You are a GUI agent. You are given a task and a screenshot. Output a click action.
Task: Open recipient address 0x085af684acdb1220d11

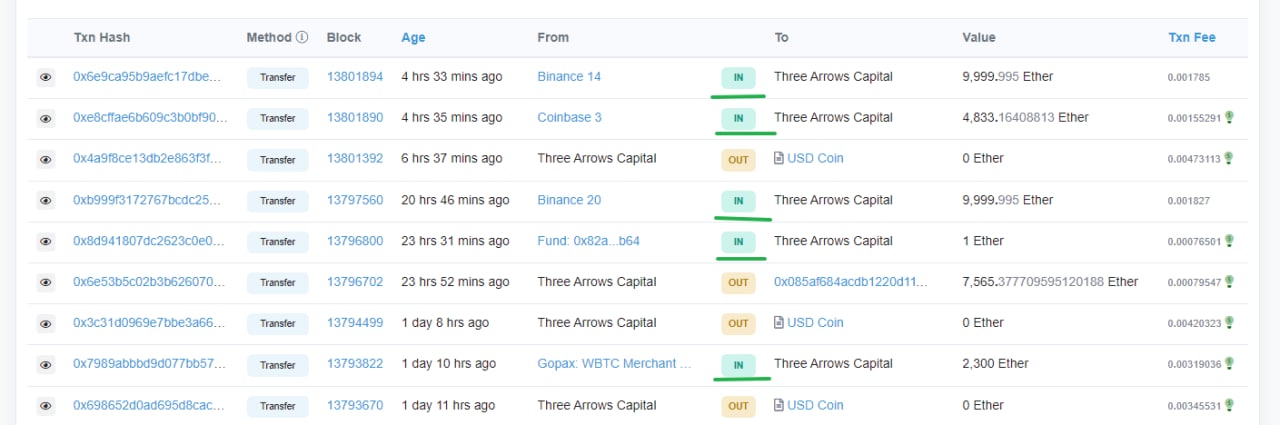pyautogui.click(x=851, y=282)
